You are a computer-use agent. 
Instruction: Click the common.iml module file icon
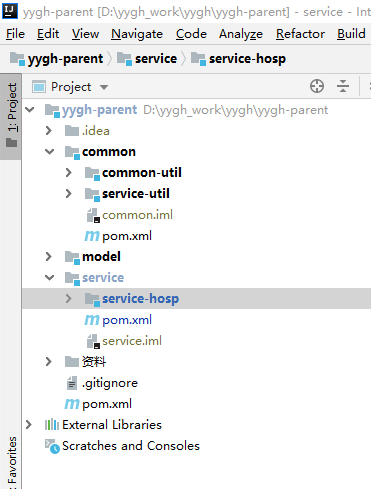[x=93, y=215]
